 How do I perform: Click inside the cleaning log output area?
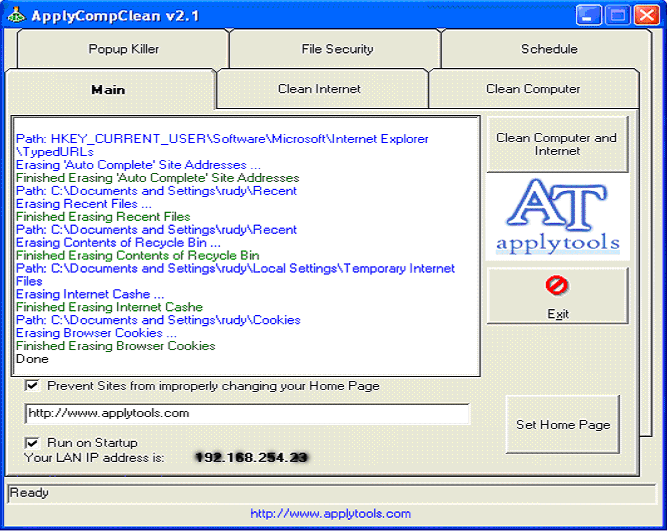245,250
